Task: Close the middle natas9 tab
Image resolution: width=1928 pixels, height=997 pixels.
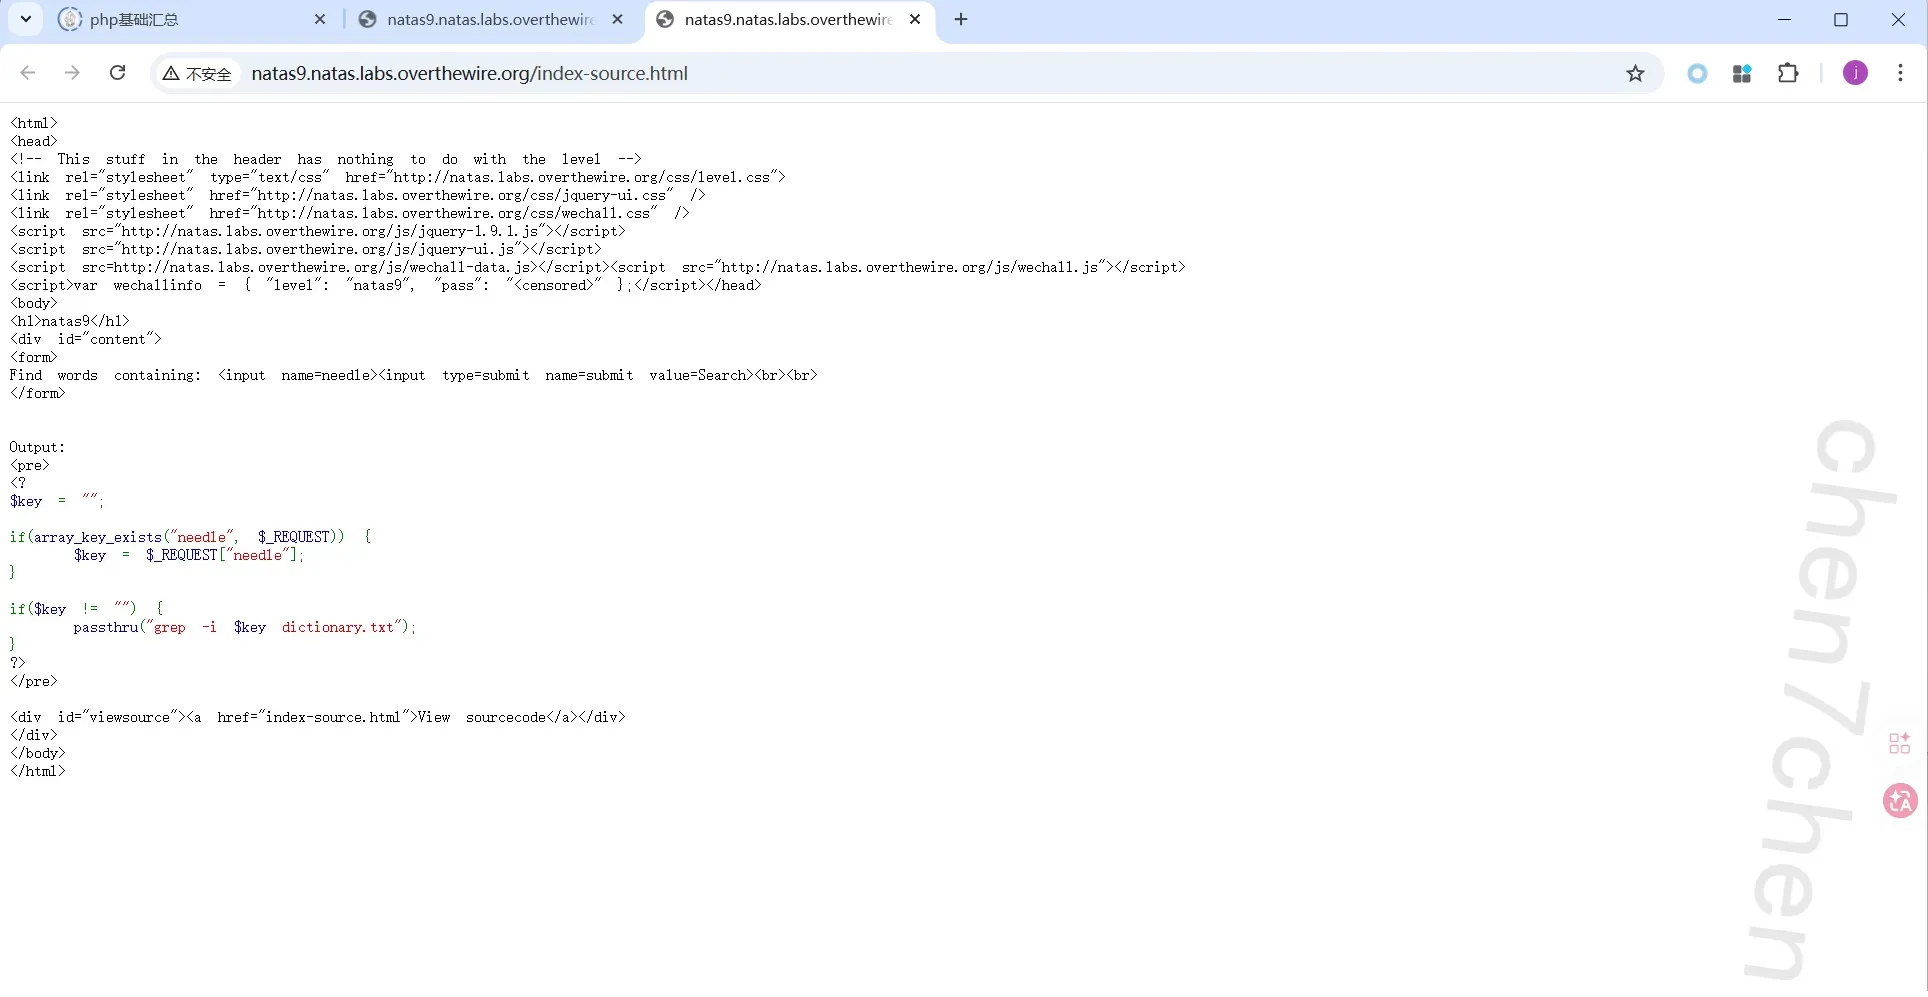Action: coord(618,19)
